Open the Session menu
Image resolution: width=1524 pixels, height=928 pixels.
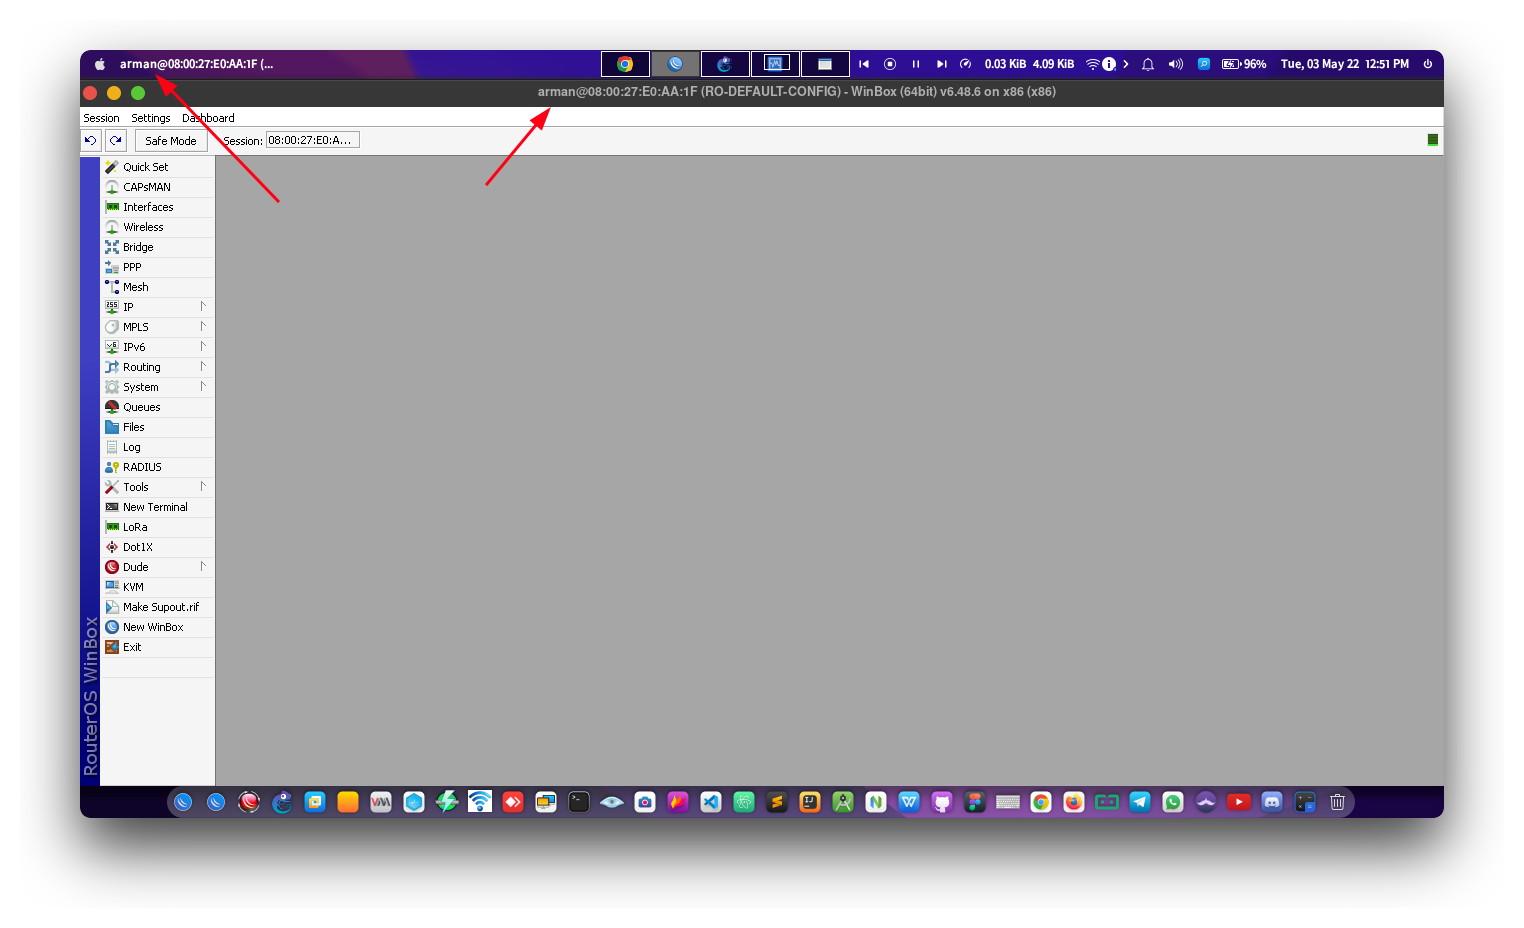pos(101,117)
